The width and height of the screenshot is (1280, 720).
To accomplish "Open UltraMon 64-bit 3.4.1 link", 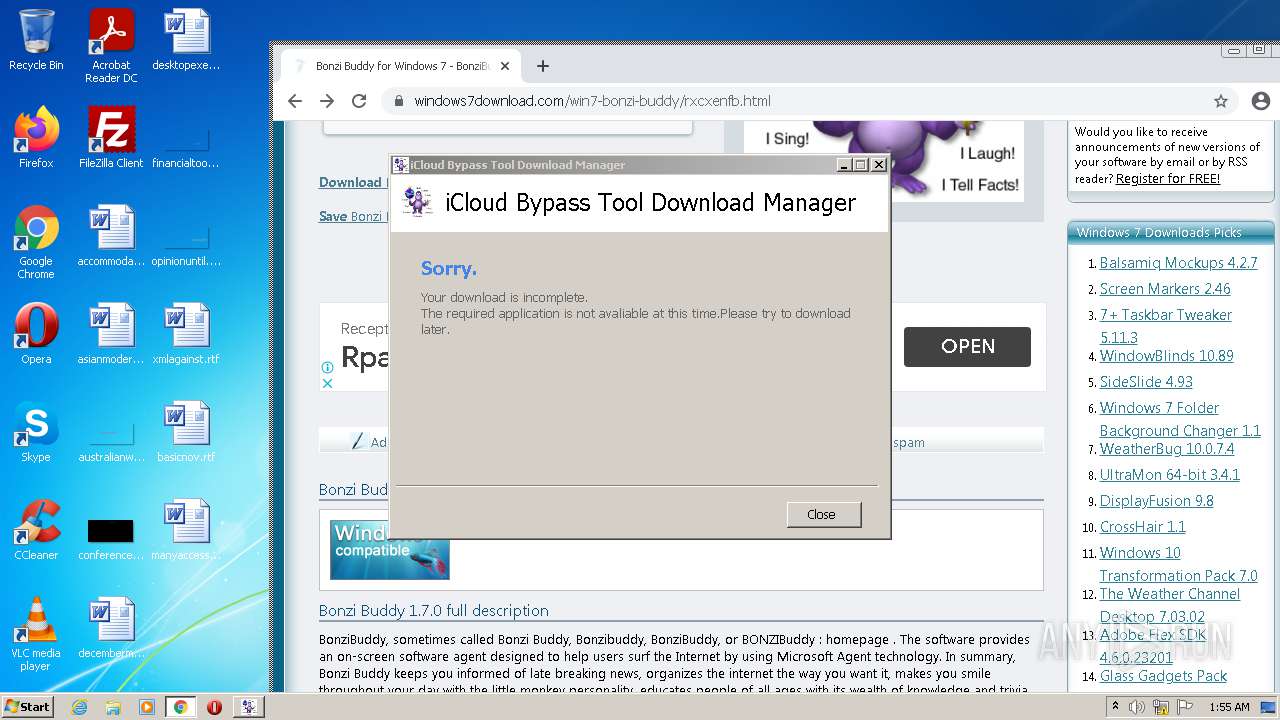I will pos(1170,475).
